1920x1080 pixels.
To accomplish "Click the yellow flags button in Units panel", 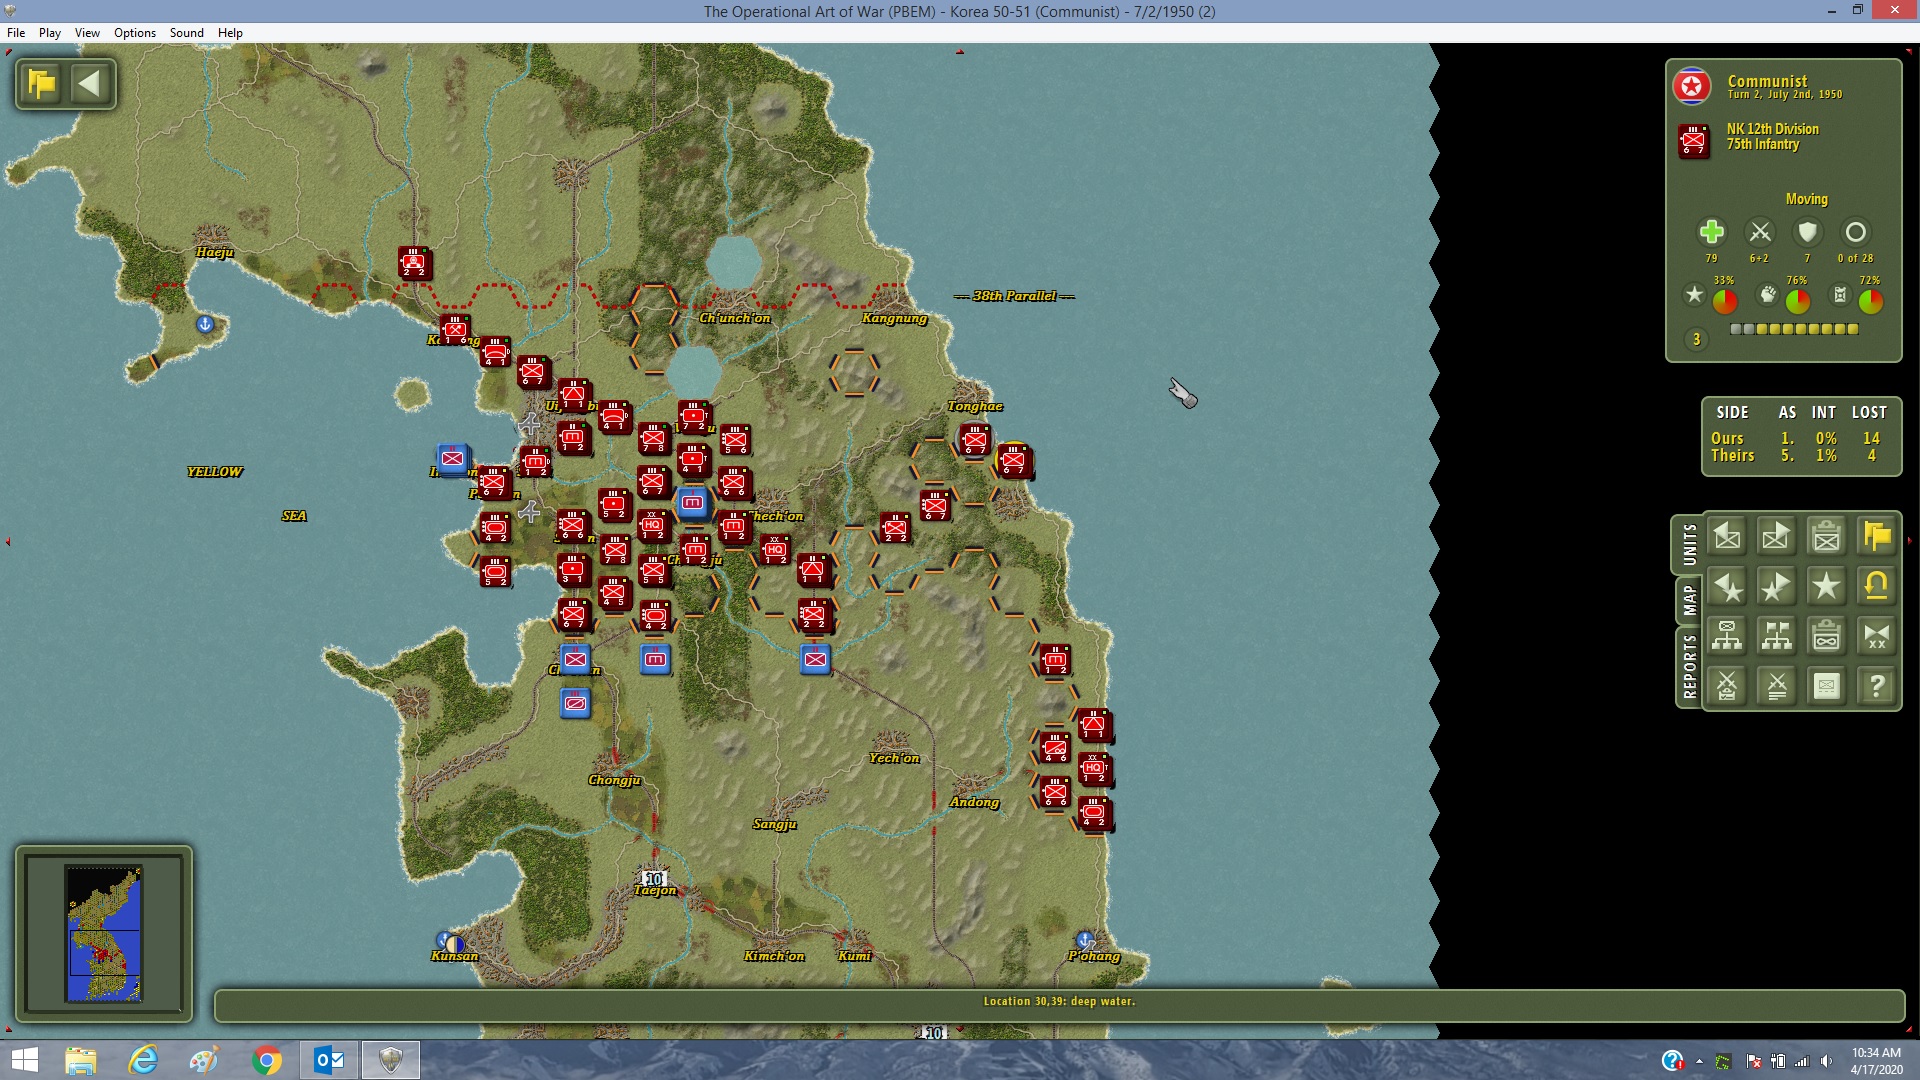I will point(1877,537).
